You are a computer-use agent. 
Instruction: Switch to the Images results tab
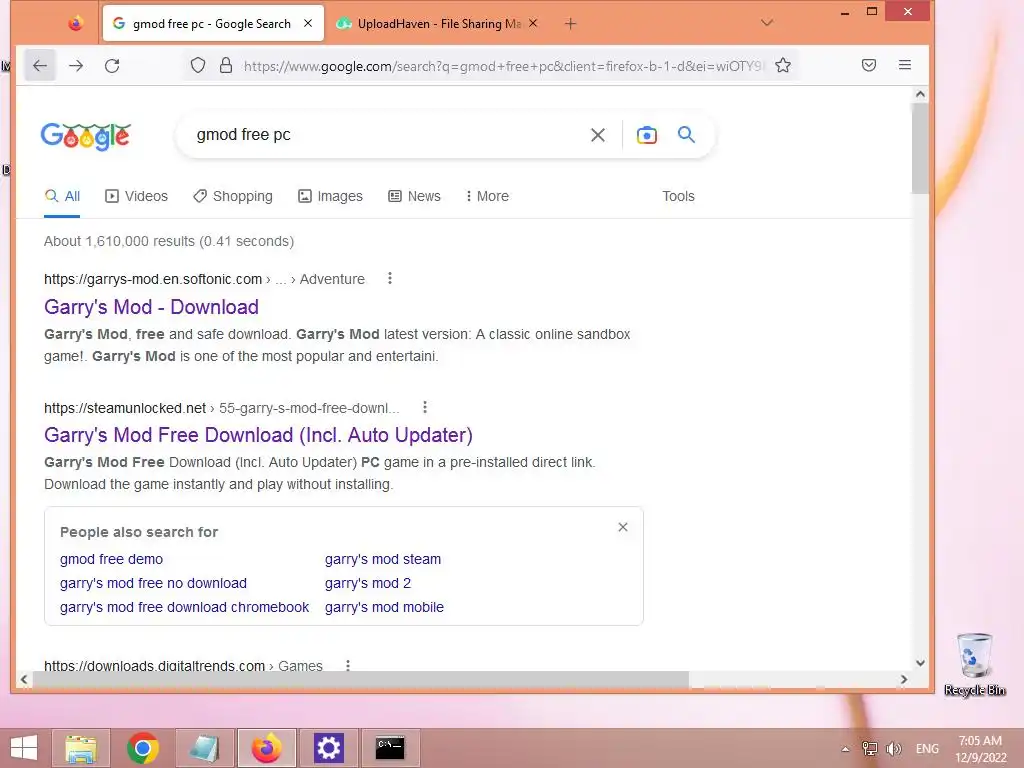tap(330, 196)
